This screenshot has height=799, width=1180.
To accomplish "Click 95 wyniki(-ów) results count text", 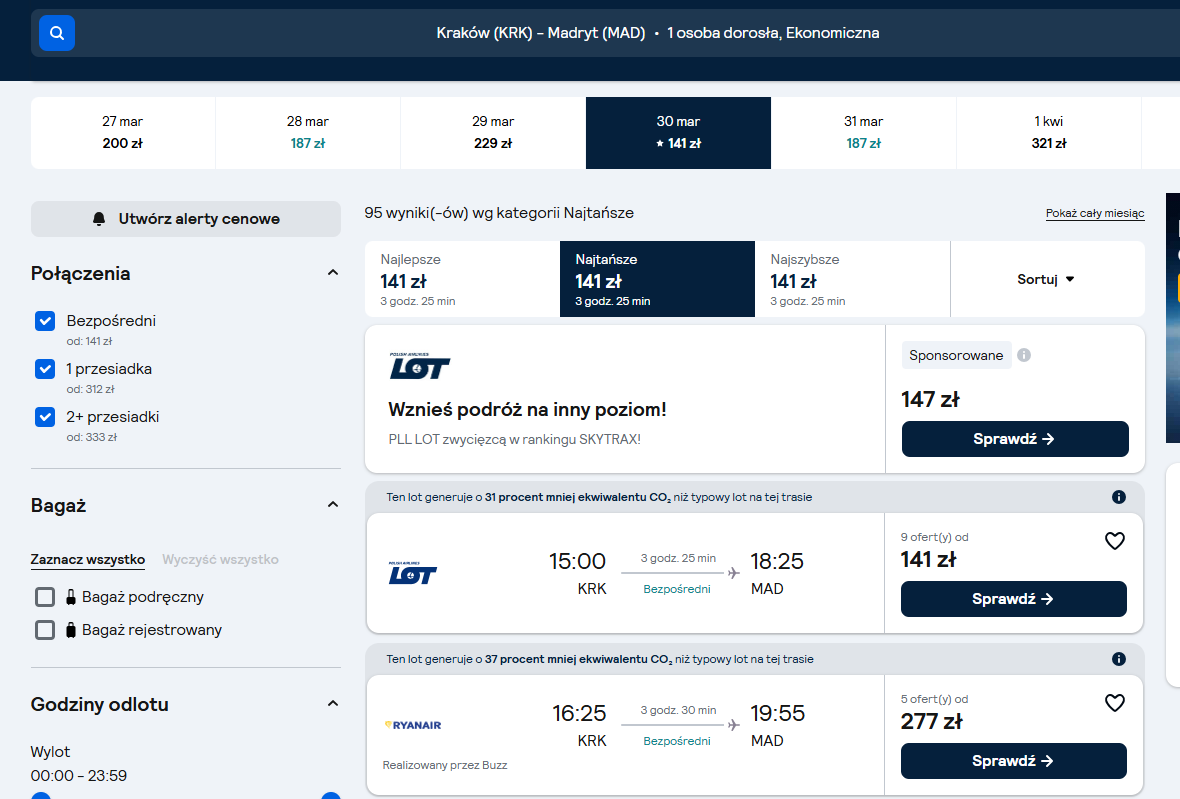I will pos(499,213).
